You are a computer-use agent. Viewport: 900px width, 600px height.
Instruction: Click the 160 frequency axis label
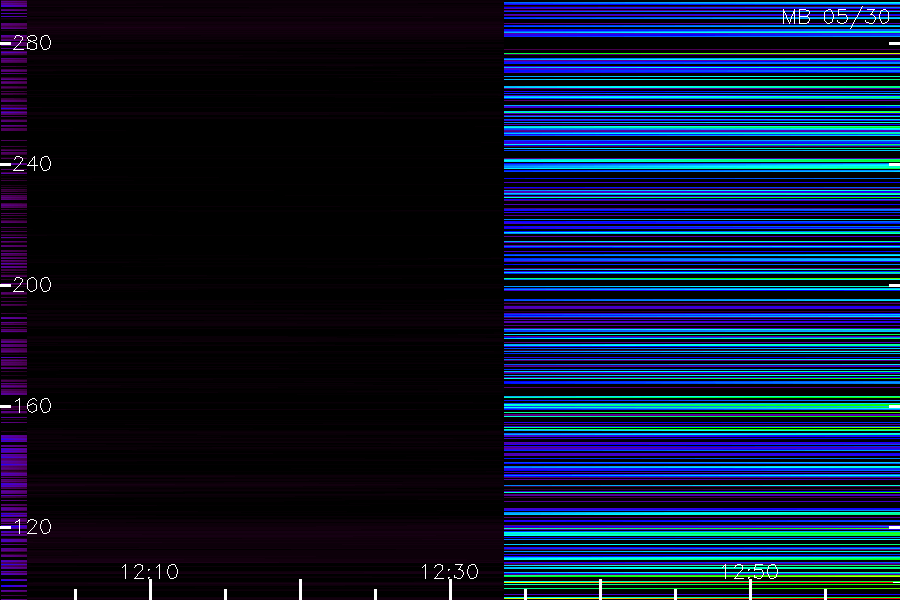coord(32,406)
